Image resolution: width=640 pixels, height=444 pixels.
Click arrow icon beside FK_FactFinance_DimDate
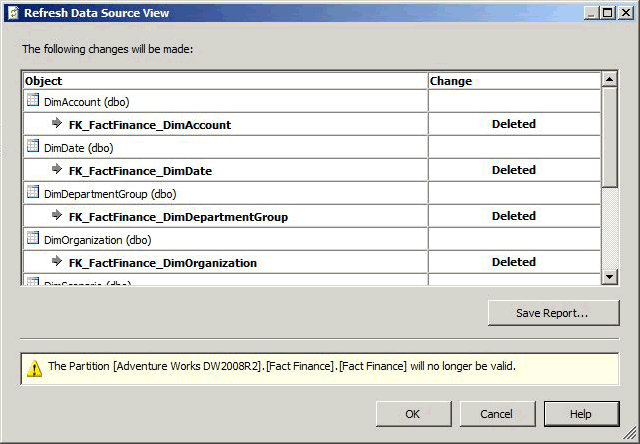point(57,170)
